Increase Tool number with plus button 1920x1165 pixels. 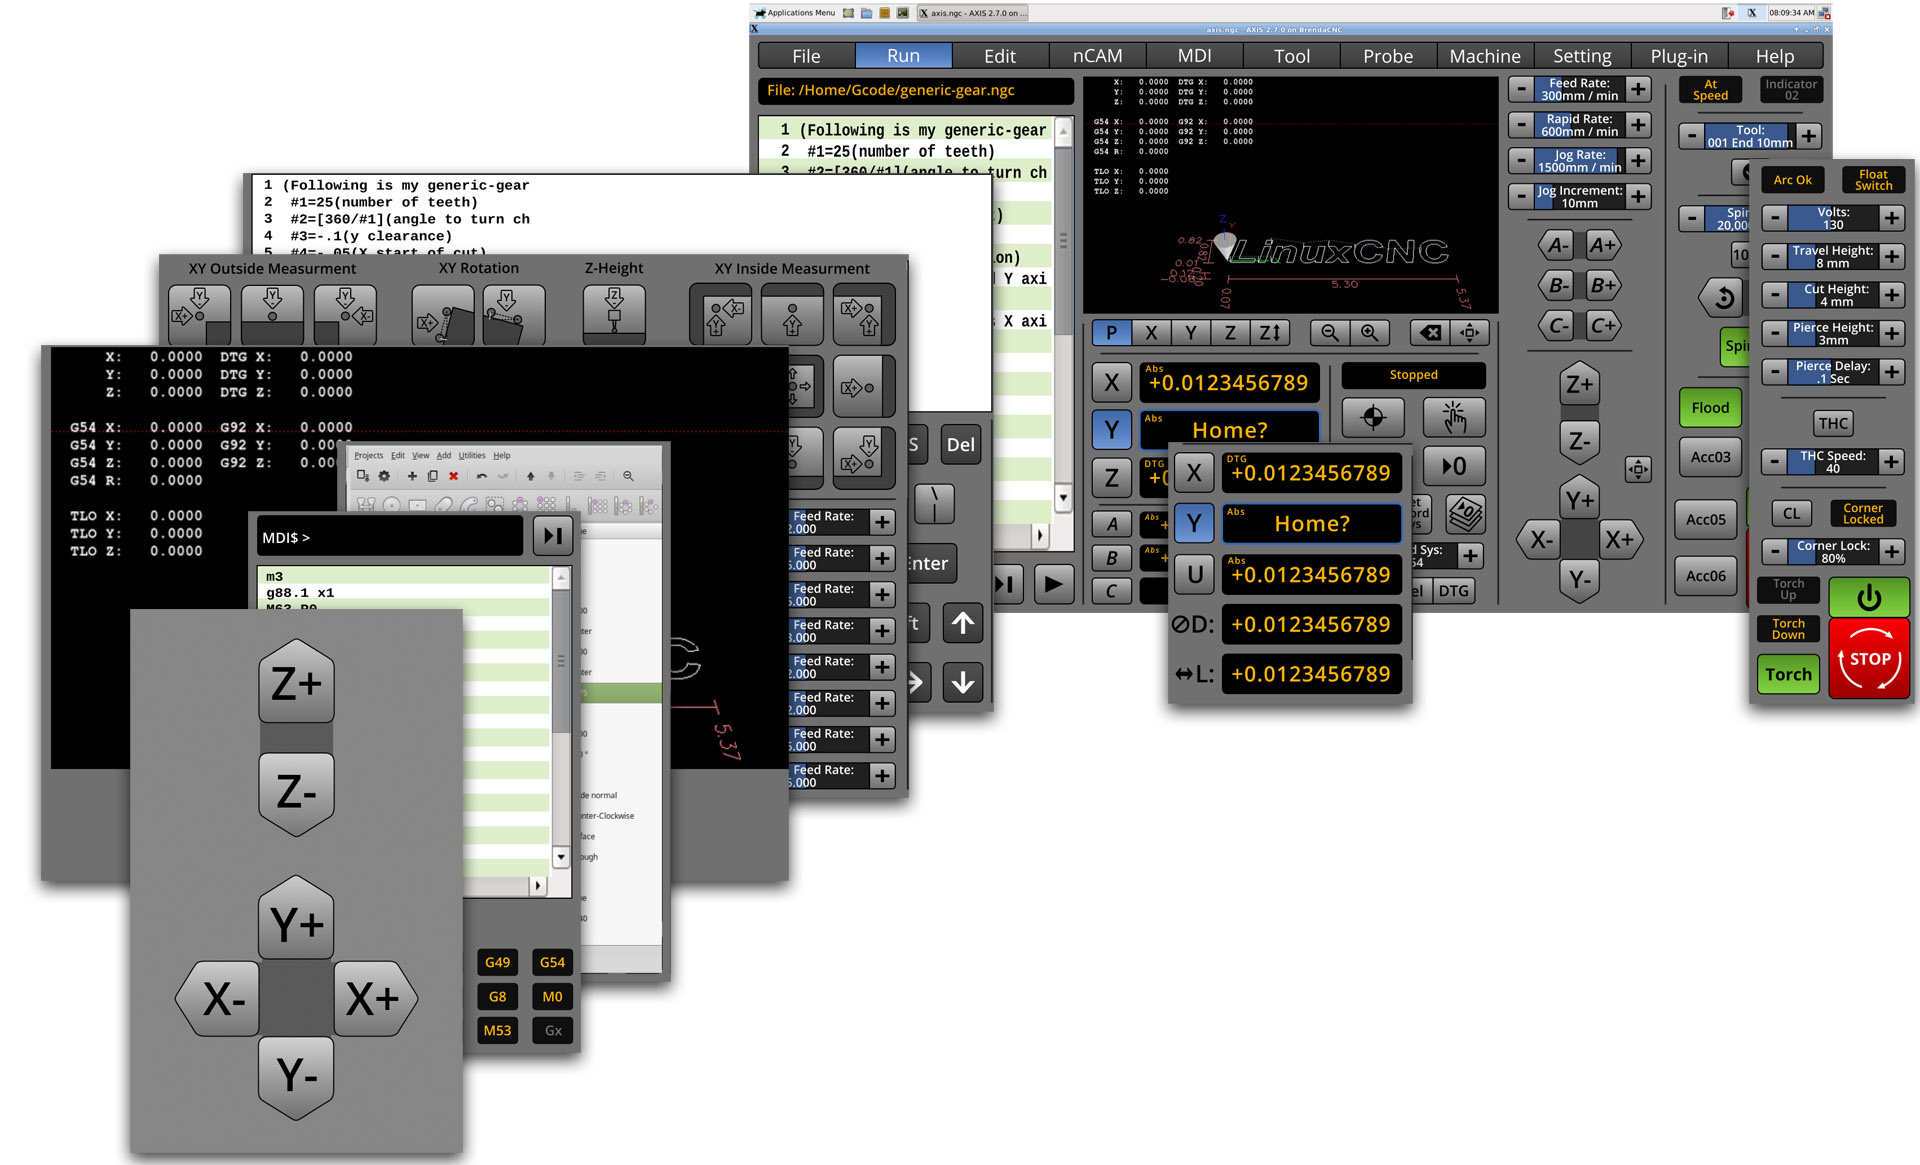click(1809, 136)
